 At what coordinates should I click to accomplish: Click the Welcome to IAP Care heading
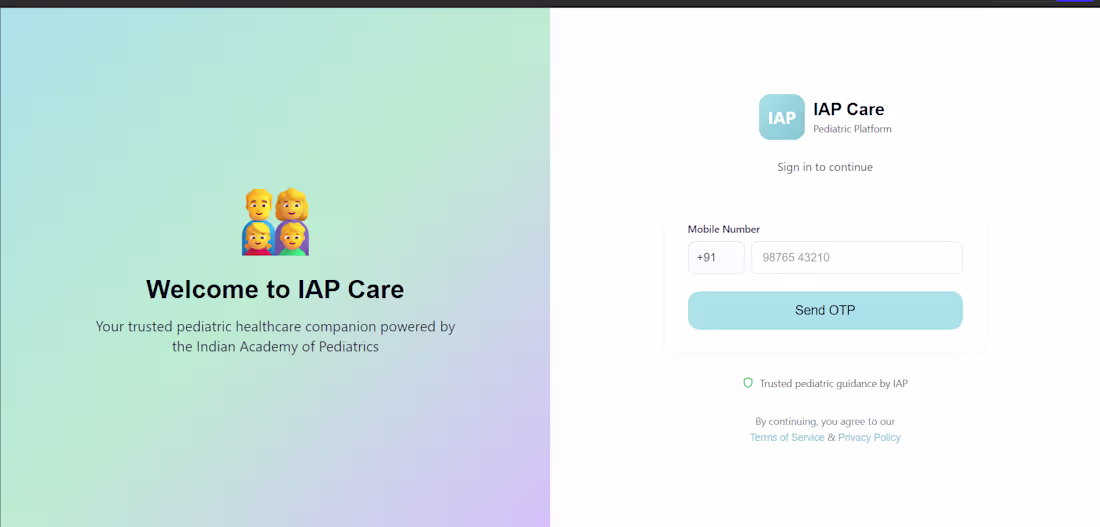click(x=275, y=289)
